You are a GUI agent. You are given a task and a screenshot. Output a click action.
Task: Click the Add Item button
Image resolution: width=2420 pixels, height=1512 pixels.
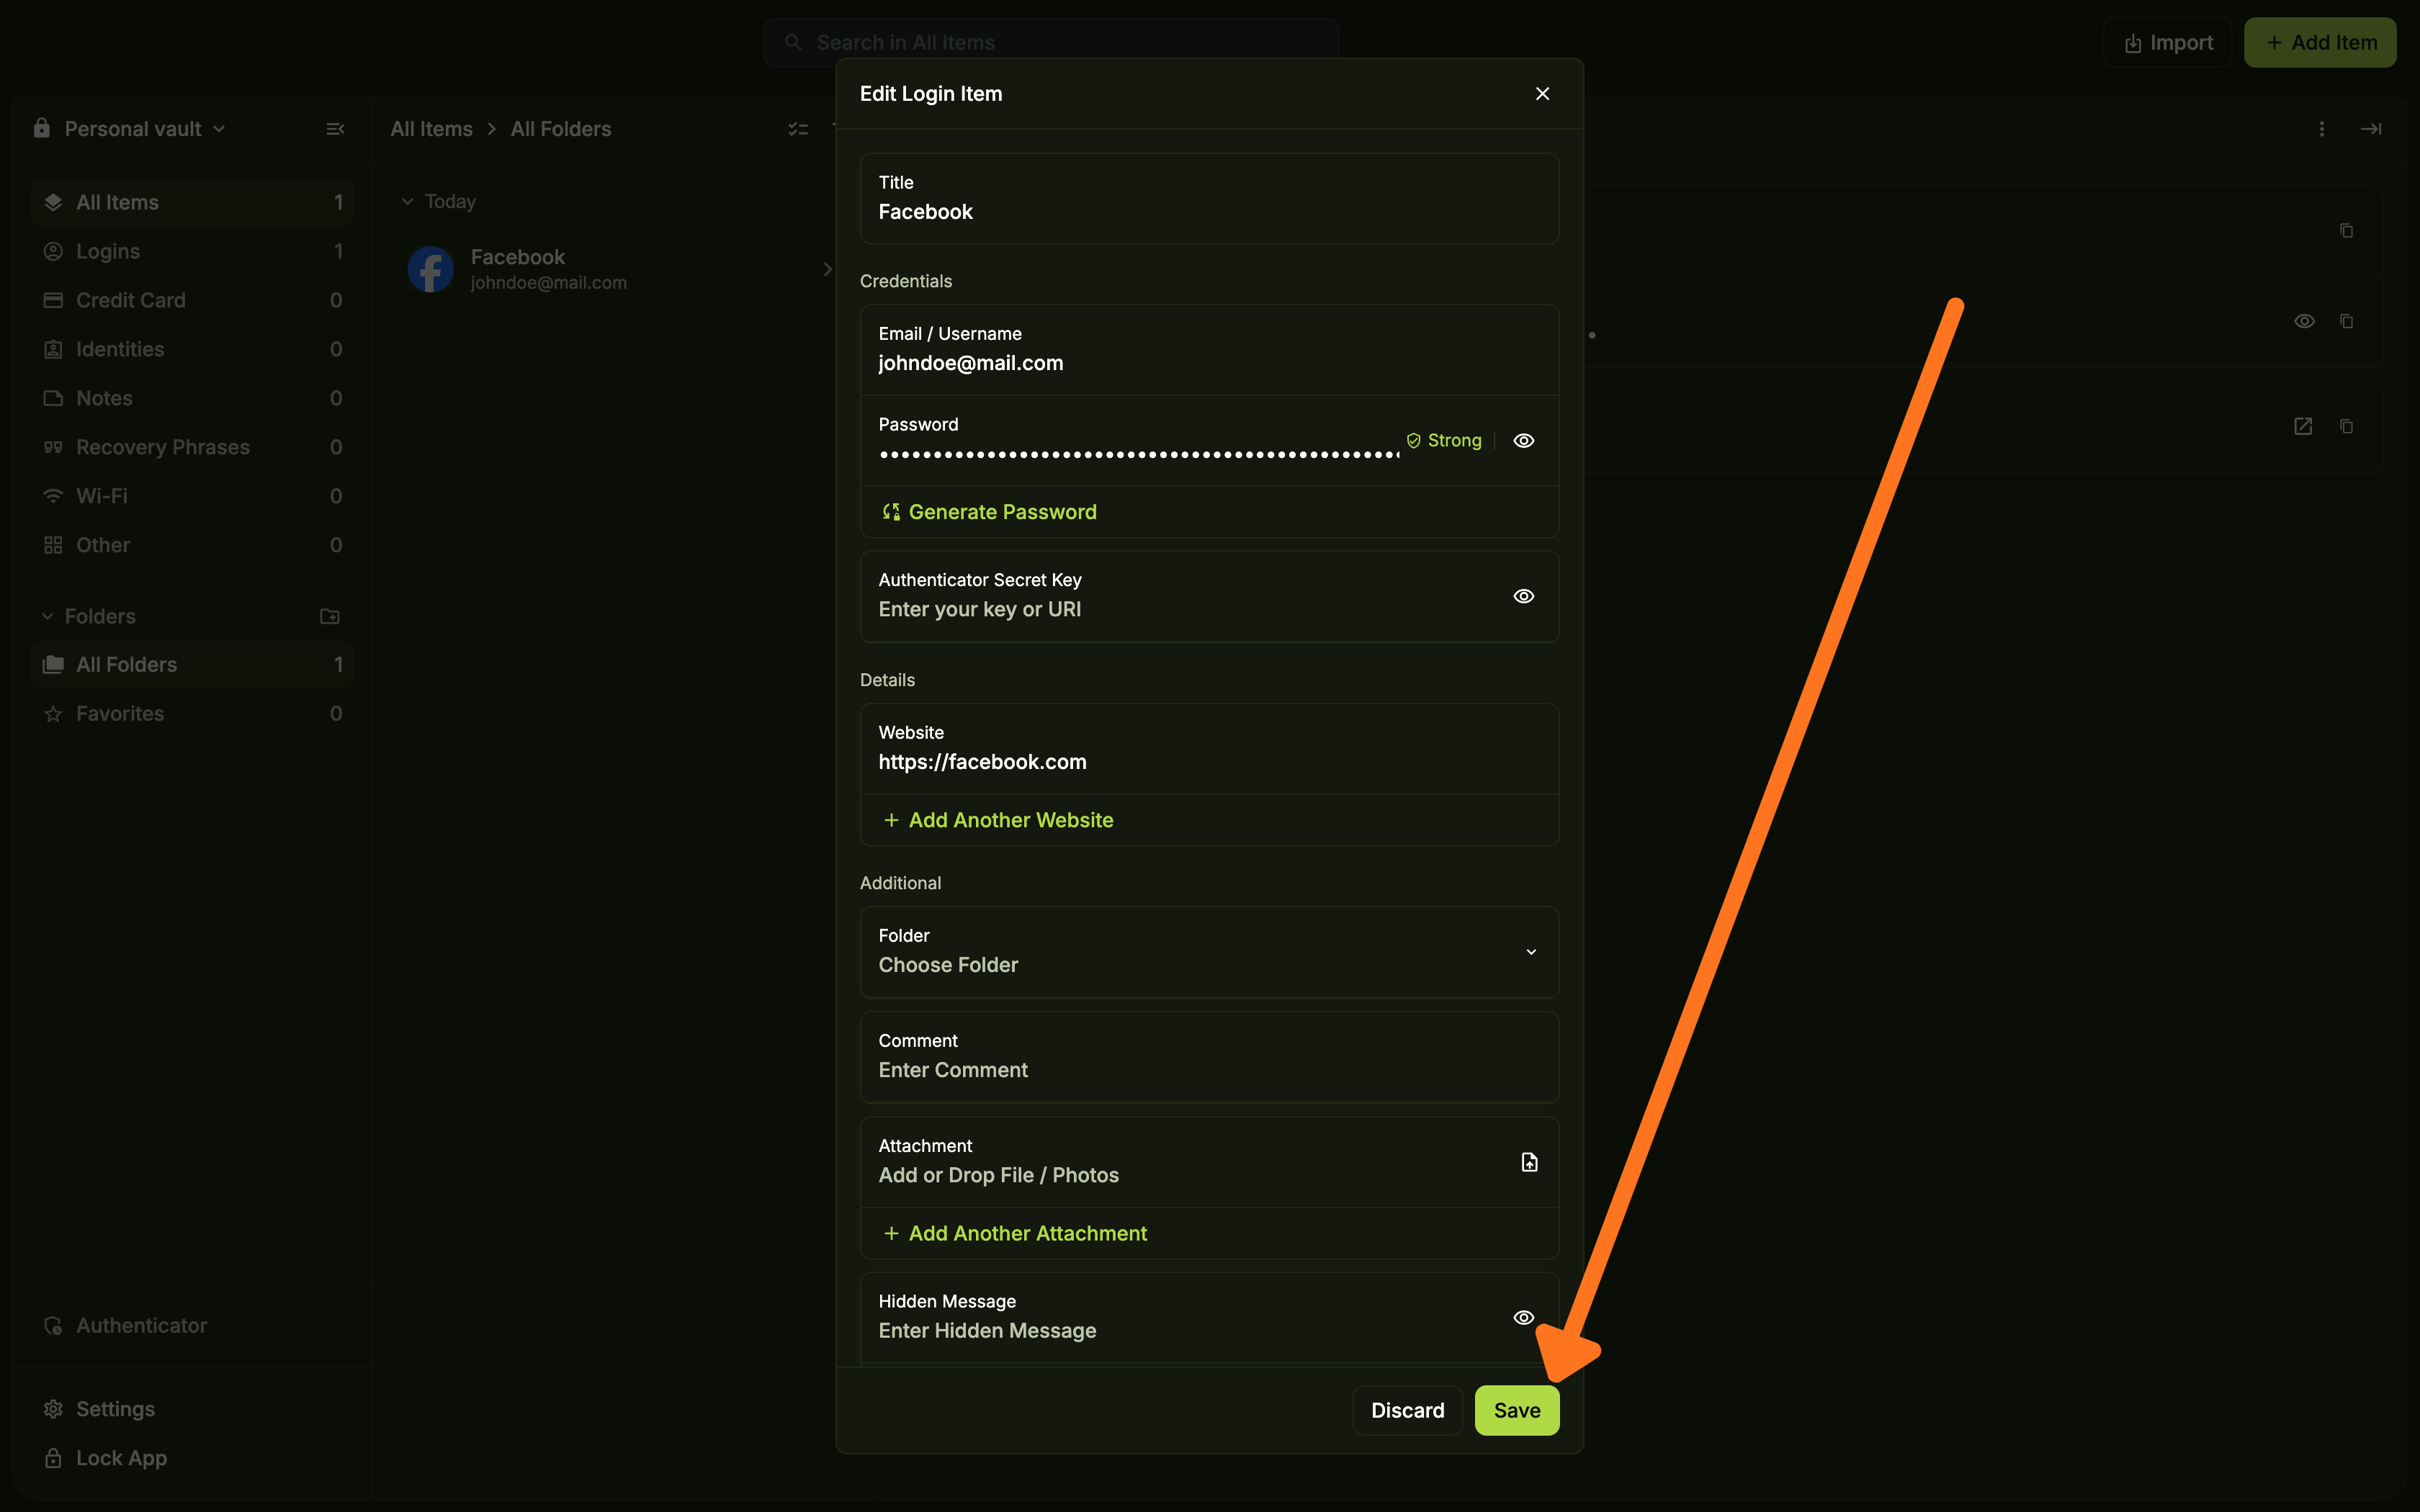coord(2320,42)
